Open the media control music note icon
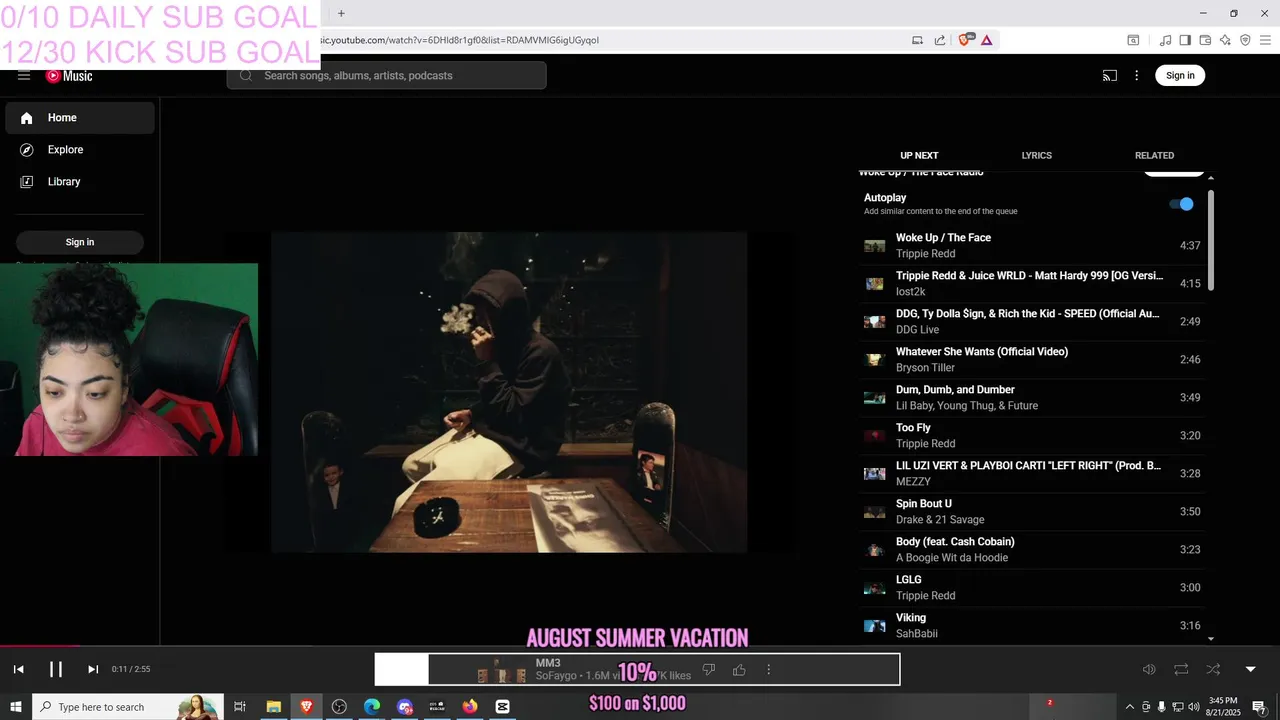This screenshot has height=720, width=1280. click(1165, 40)
